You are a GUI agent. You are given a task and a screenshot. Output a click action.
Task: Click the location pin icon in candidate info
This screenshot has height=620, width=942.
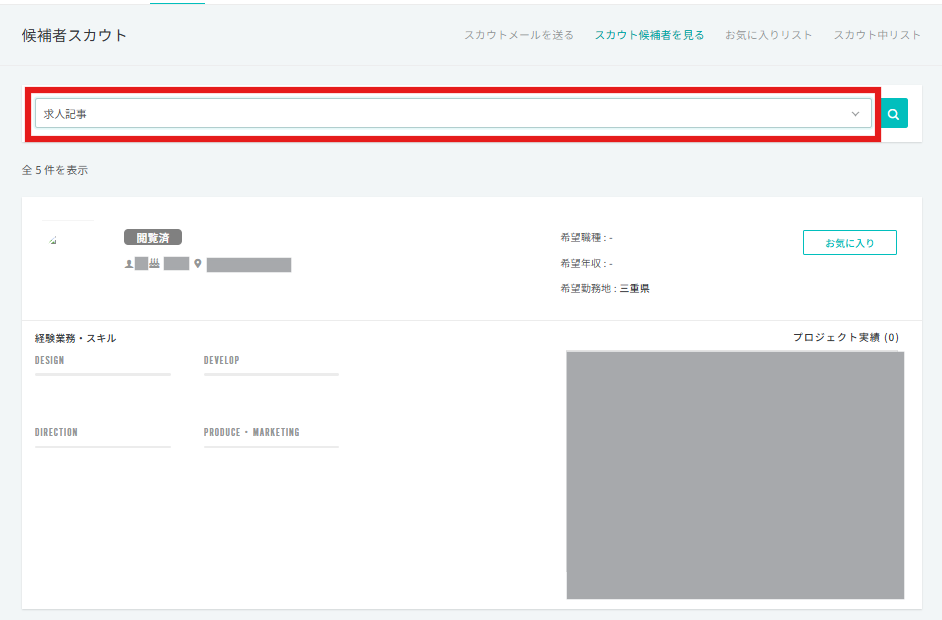[198, 264]
